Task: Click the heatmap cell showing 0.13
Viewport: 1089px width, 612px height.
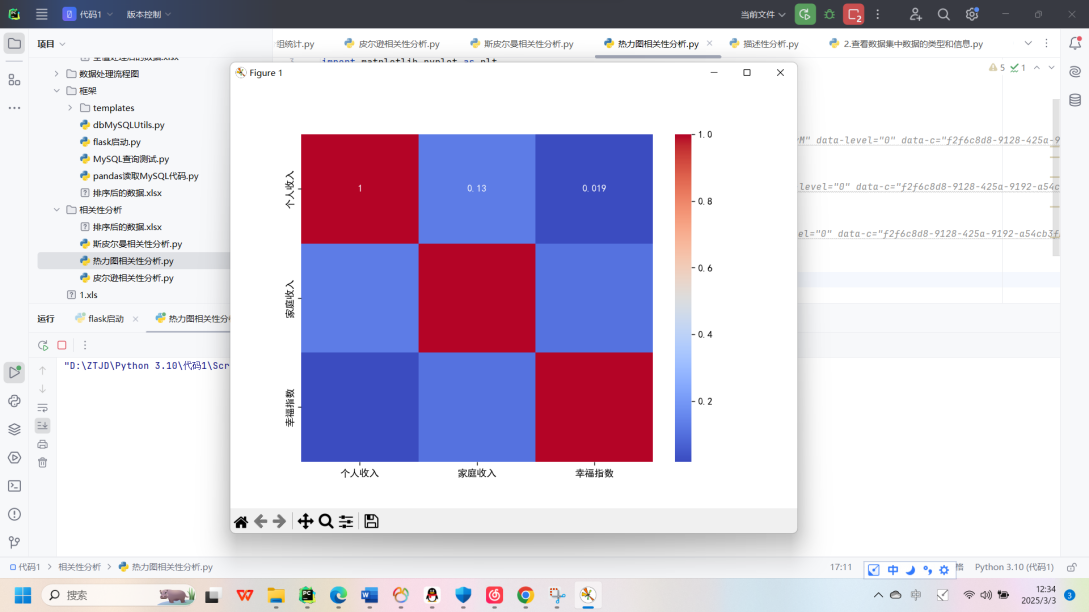Action: (x=477, y=188)
